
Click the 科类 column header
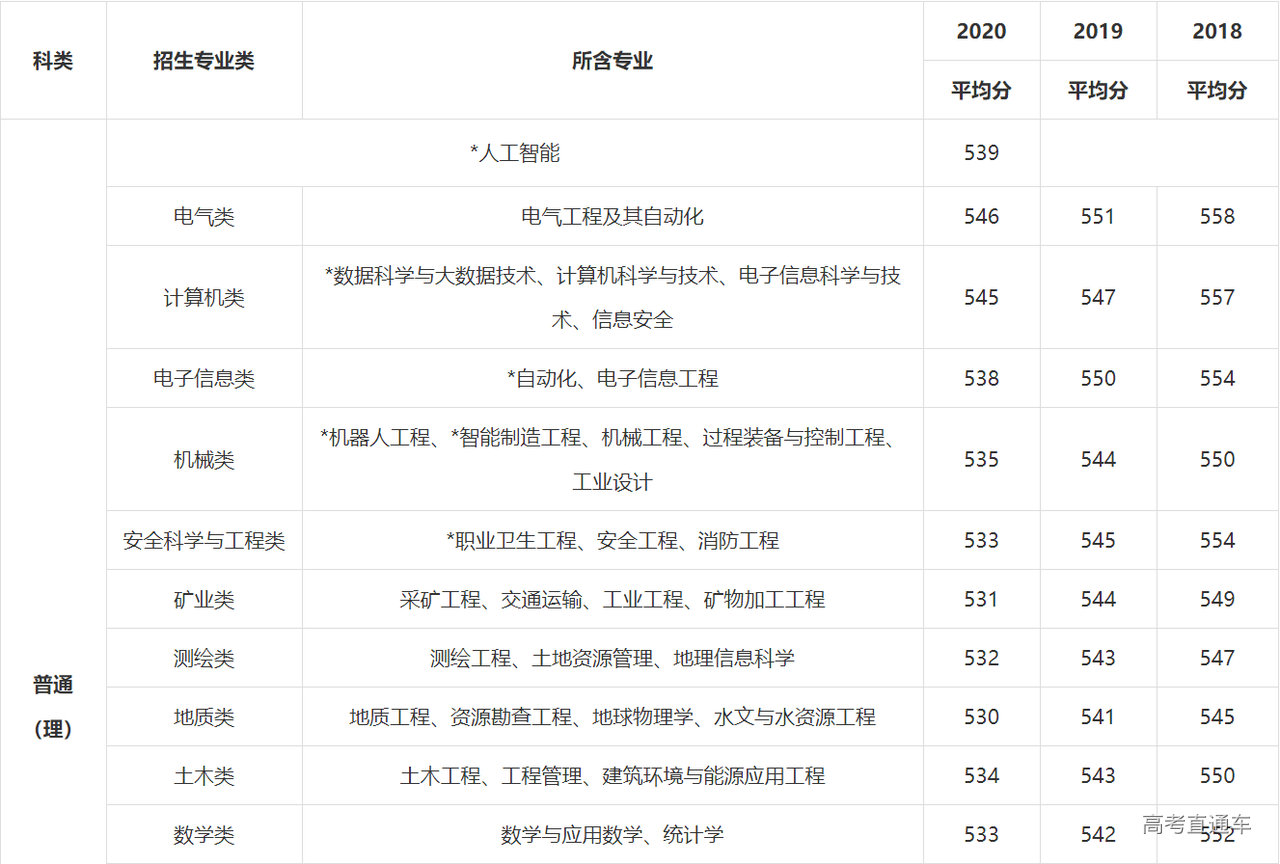pos(53,61)
